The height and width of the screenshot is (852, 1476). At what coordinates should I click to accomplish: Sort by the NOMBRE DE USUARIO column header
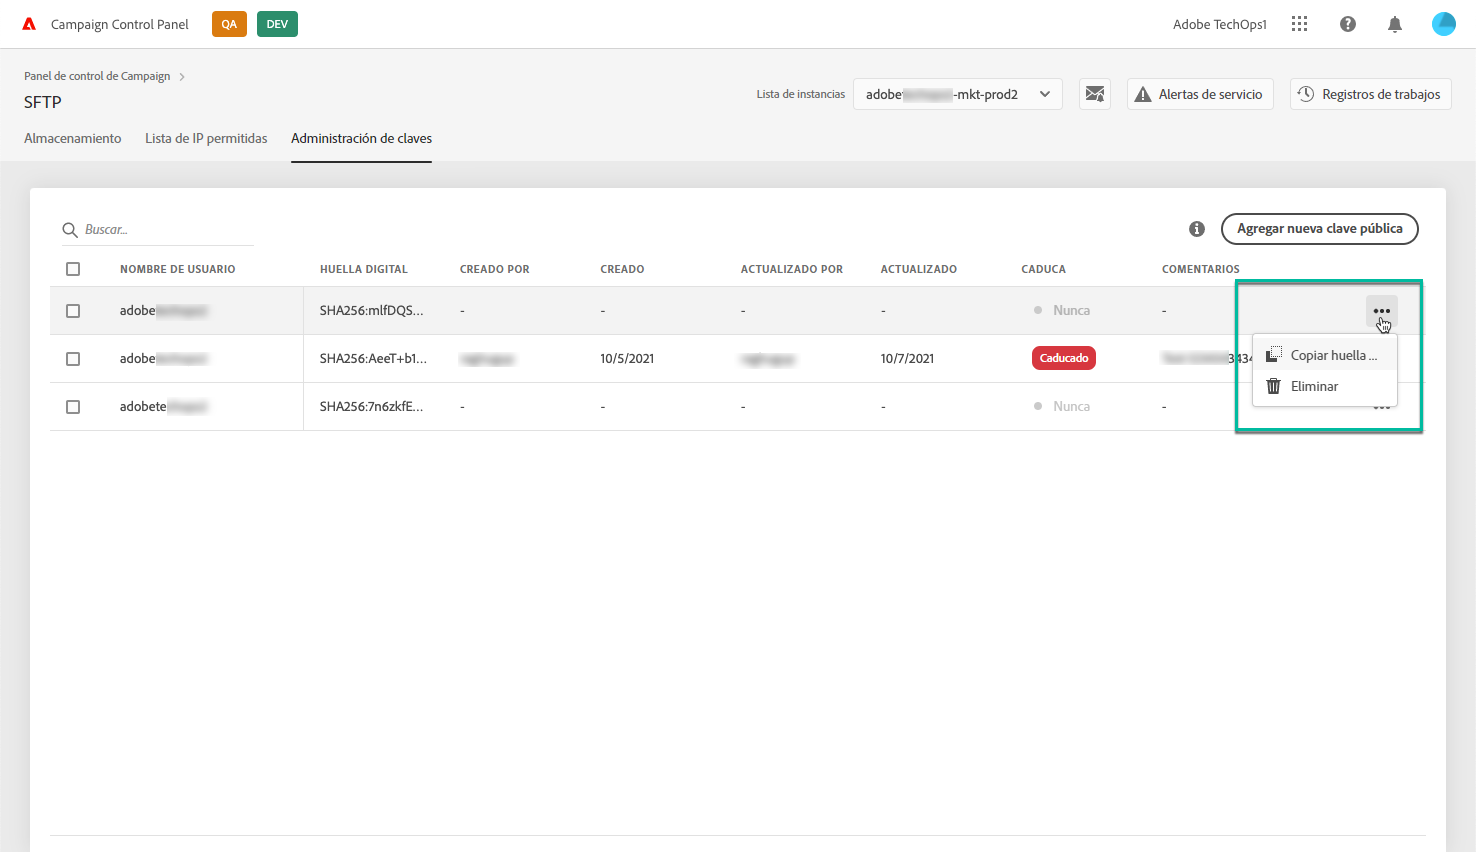[x=178, y=269]
